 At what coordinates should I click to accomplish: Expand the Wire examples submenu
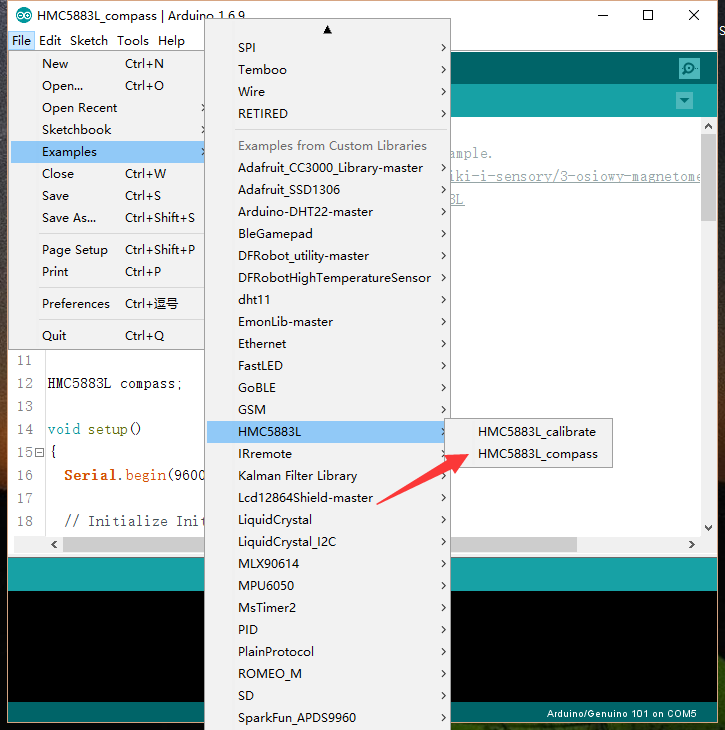coord(328,92)
